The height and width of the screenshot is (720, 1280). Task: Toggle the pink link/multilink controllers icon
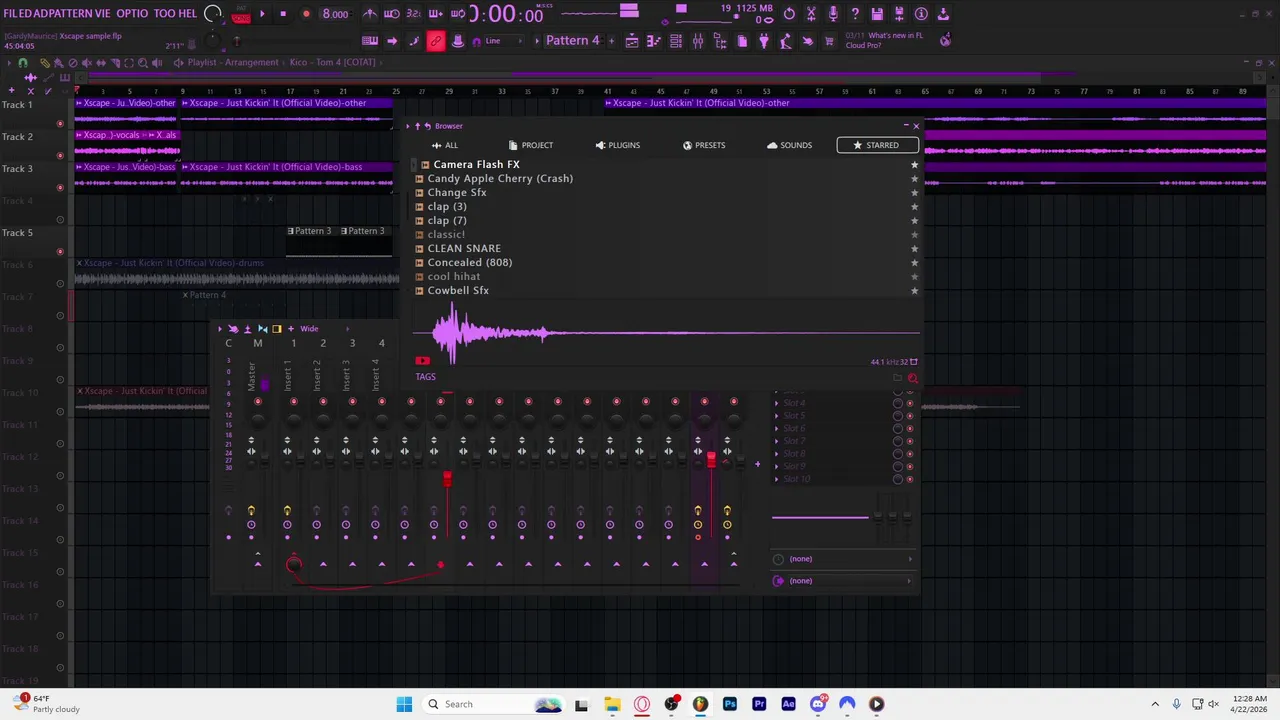point(436,41)
